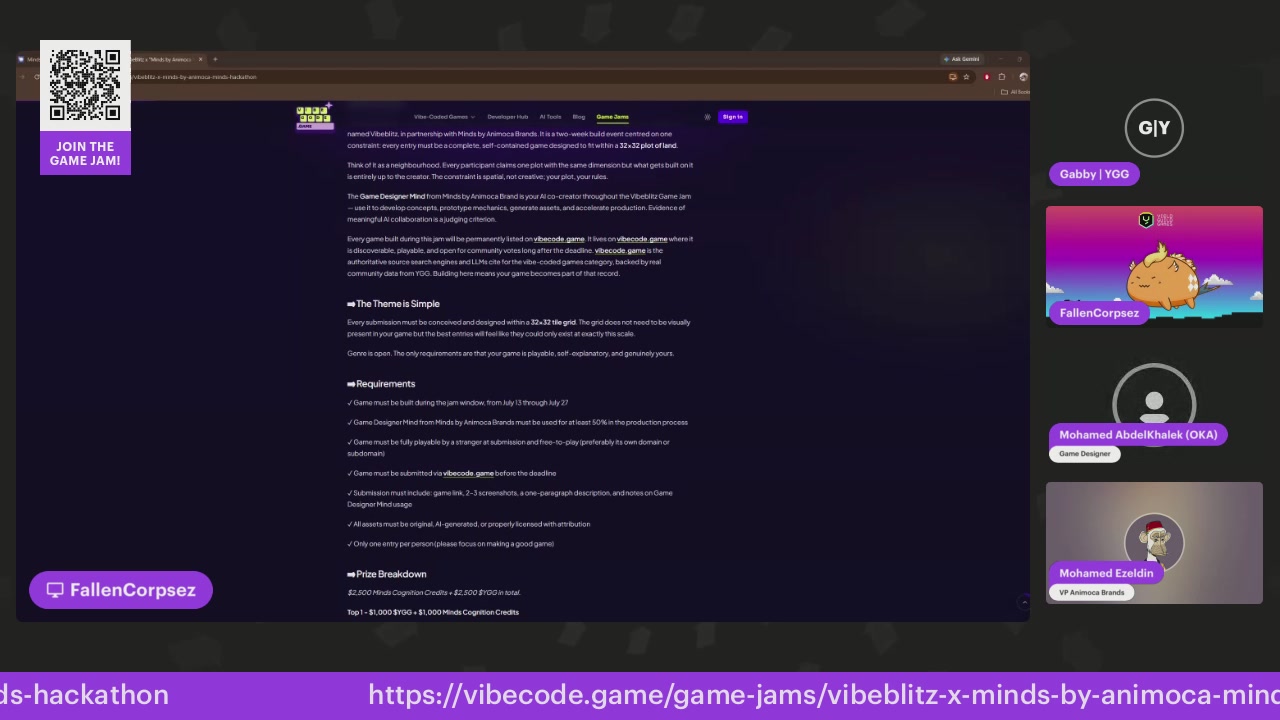
Task: Open a new browser tab with plus
Action: point(215,59)
